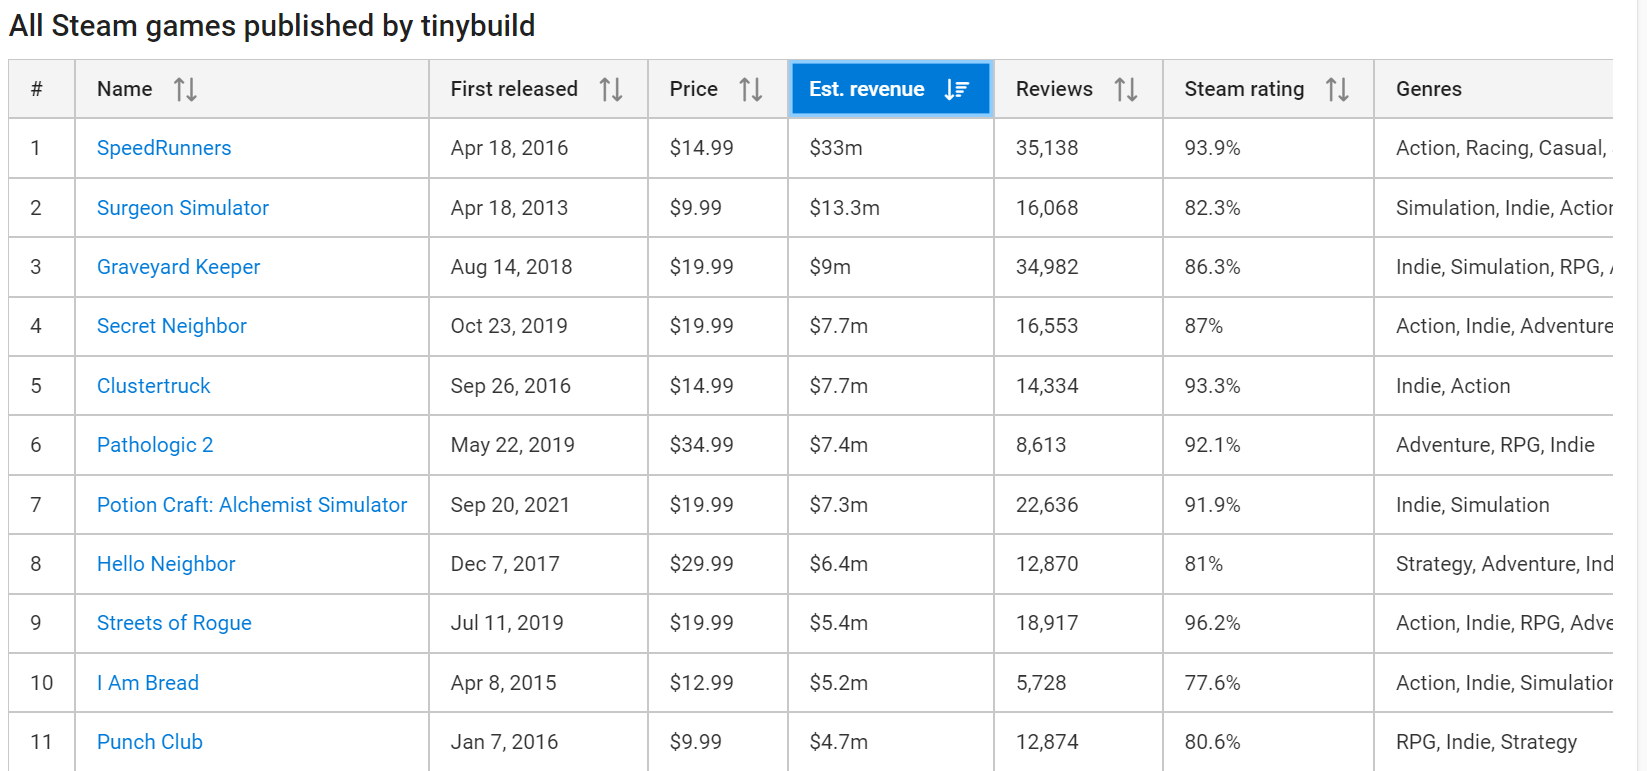Screen dimensions: 1647x771
Task: Click the Adventure, RPG, Indie genres cell
Action: pyautogui.click(x=1495, y=445)
